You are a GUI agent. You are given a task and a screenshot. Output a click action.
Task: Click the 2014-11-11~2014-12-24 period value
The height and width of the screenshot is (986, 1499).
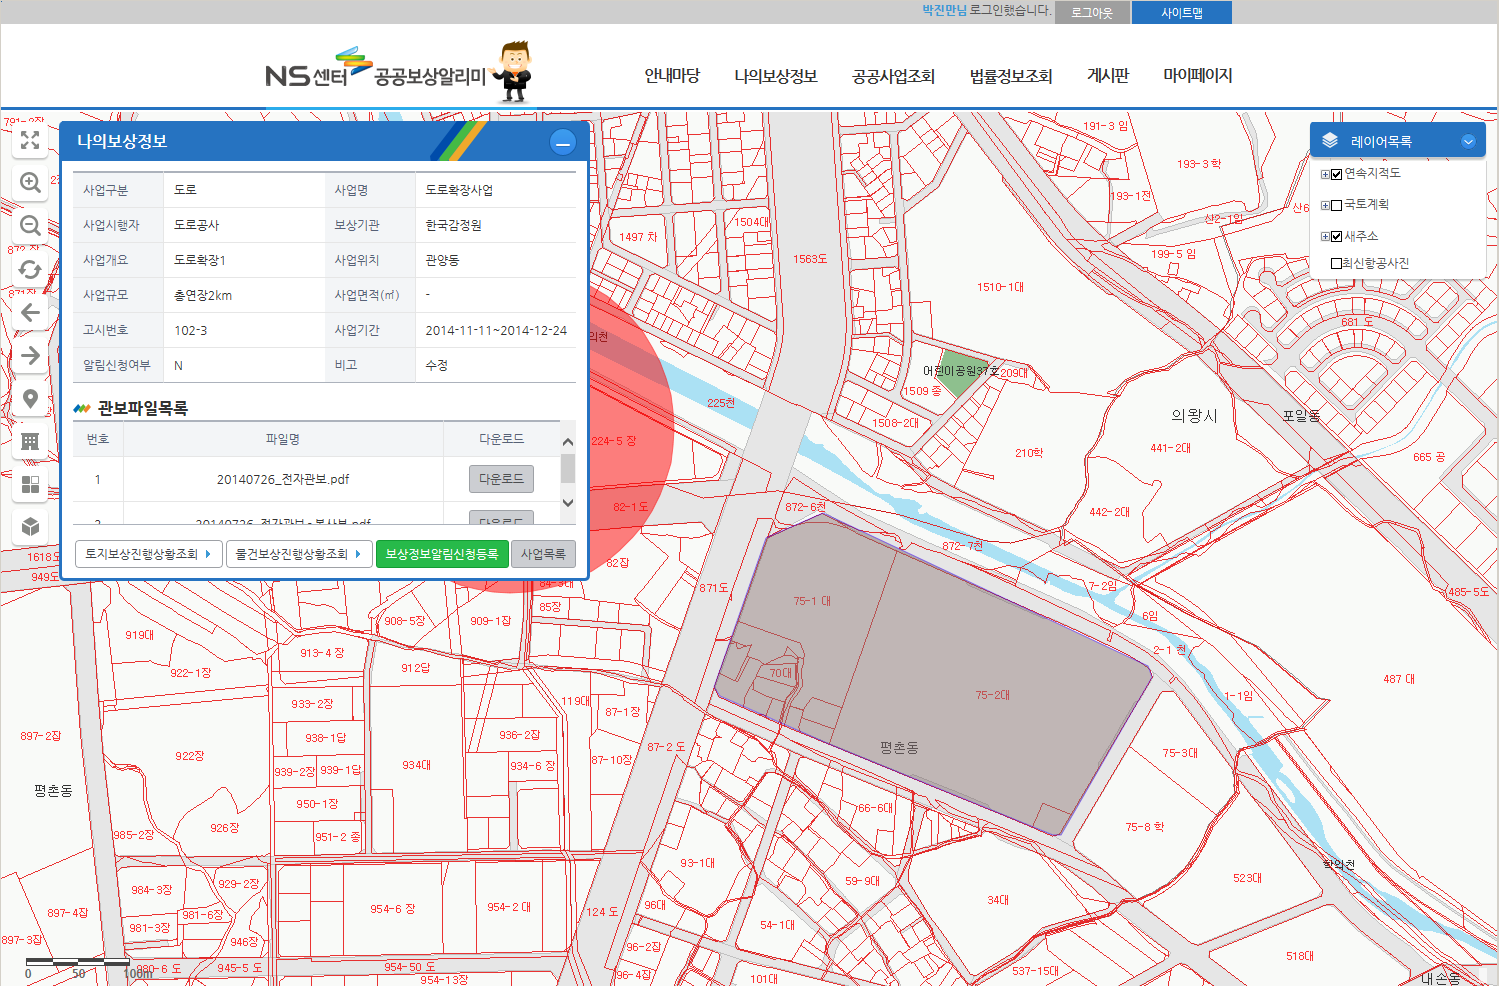click(x=496, y=330)
